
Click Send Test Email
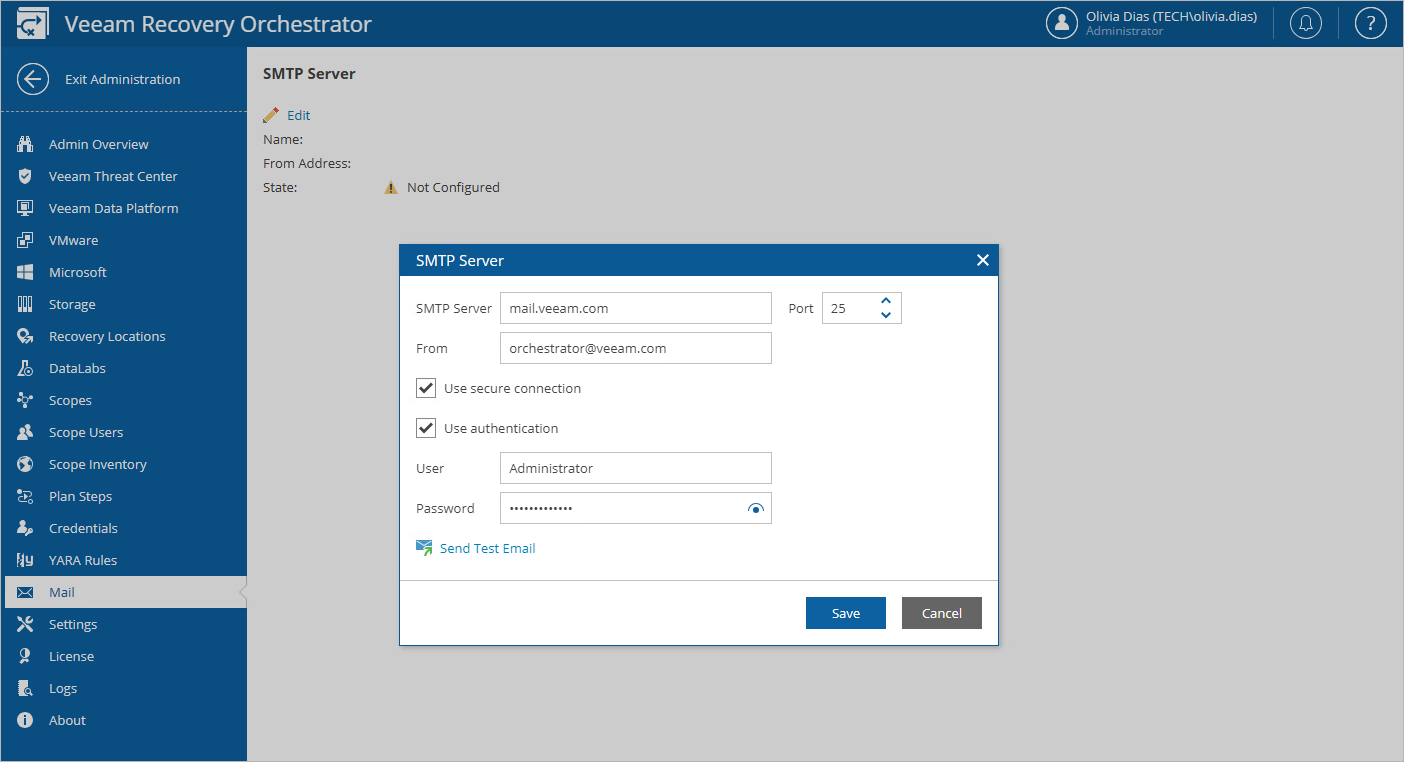click(x=487, y=548)
